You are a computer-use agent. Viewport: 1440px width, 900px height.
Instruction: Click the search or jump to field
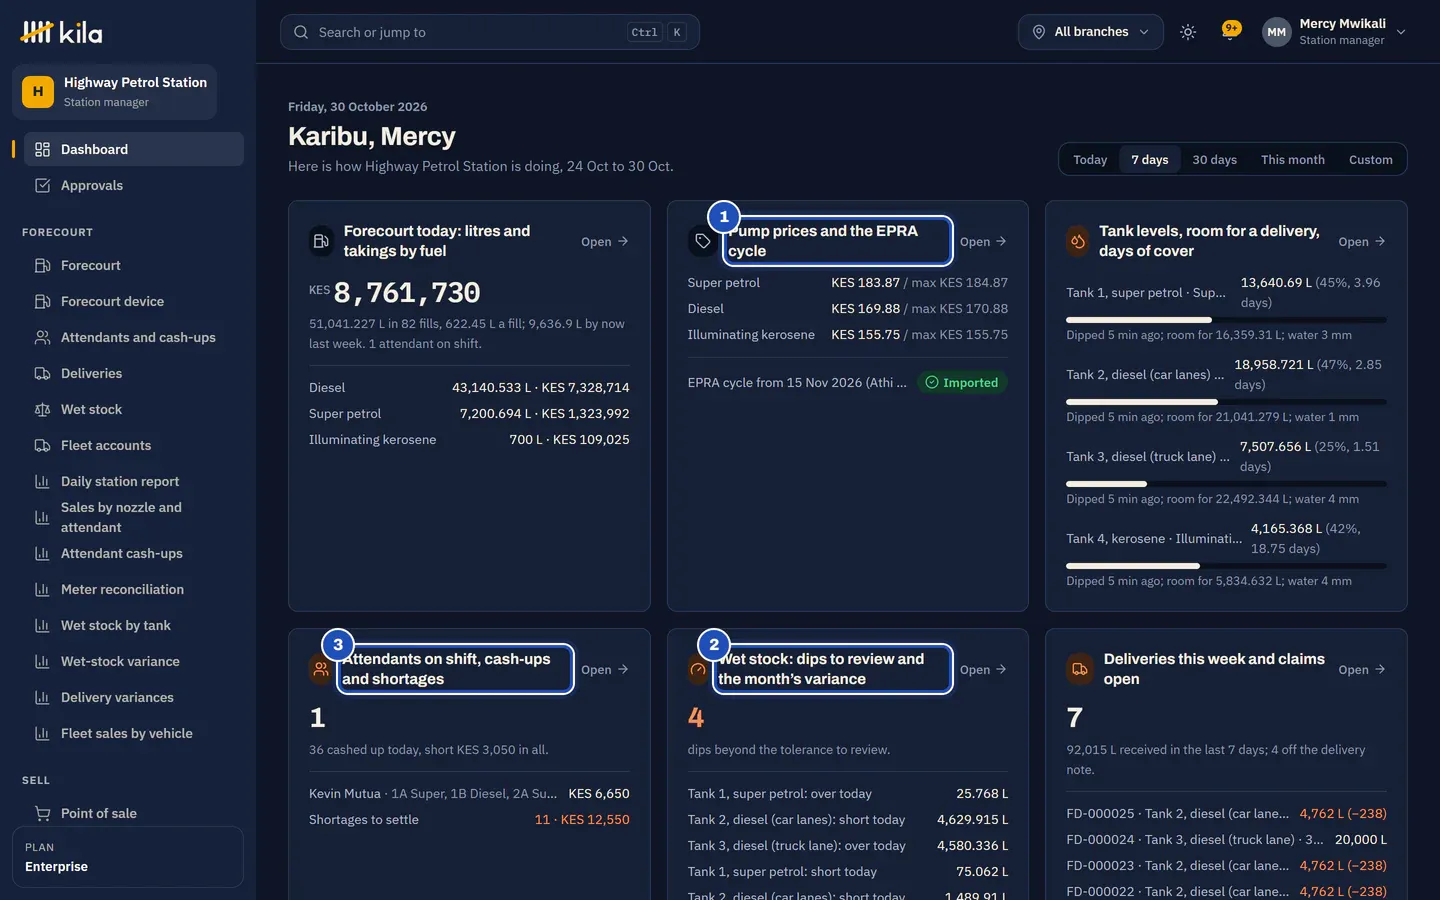coord(490,32)
